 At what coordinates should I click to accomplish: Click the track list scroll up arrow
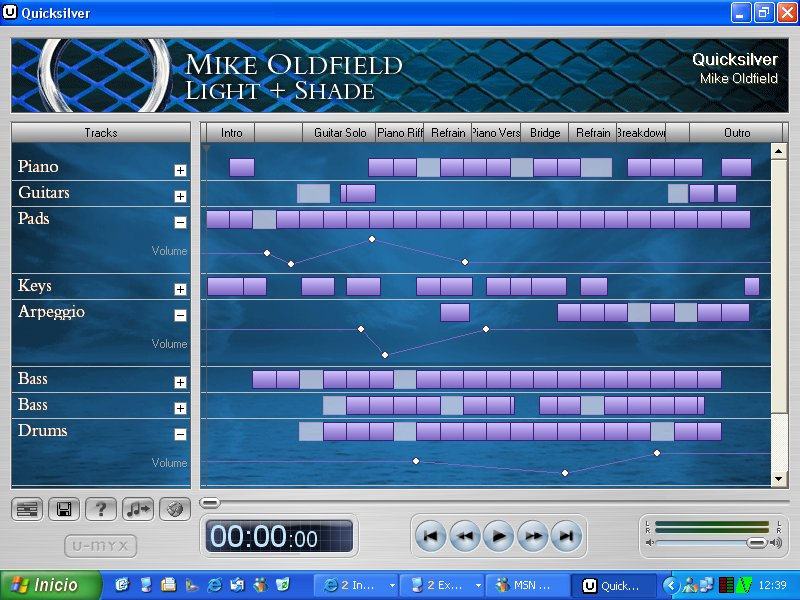coord(779,151)
